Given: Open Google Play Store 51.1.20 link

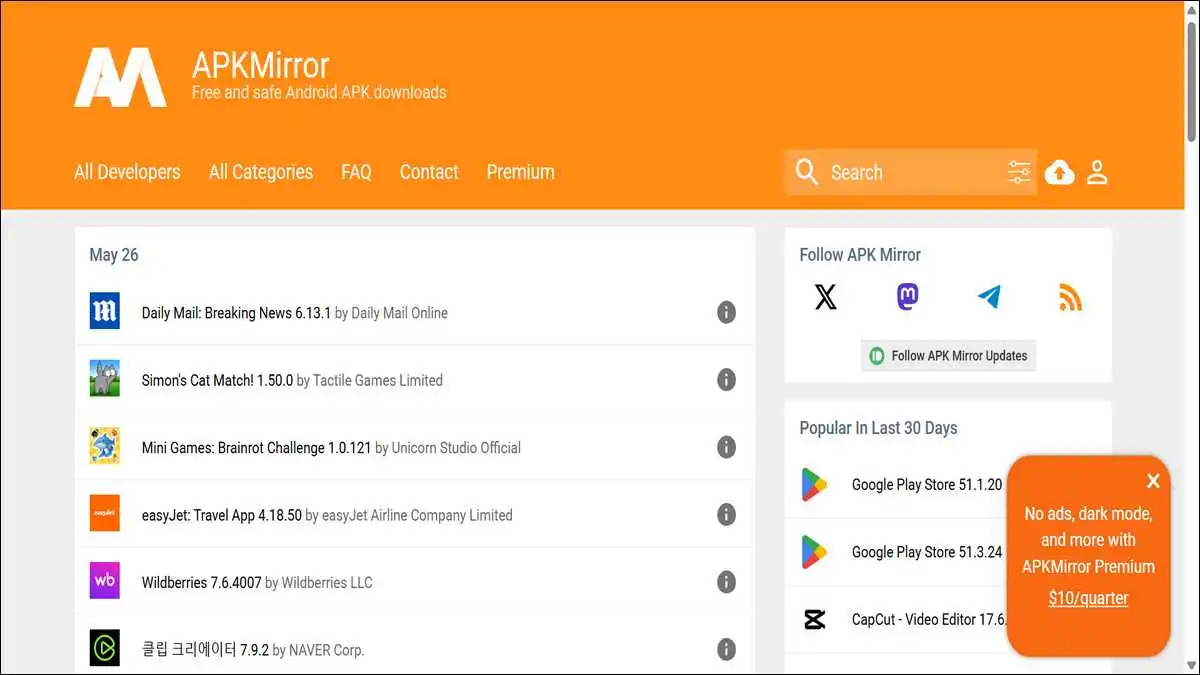Looking at the screenshot, I should pyautogui.click(x=927, y=484).
